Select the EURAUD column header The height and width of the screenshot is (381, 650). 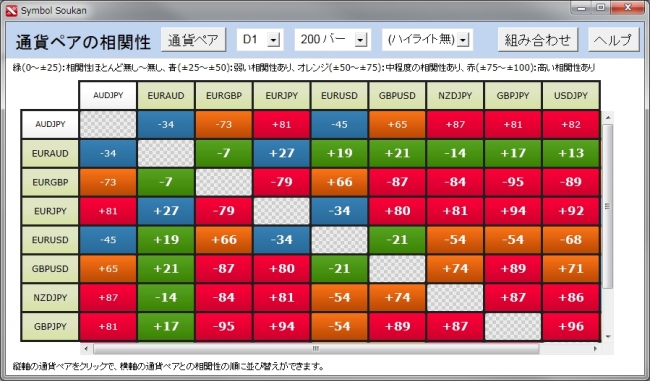click(x=166, y=95)
